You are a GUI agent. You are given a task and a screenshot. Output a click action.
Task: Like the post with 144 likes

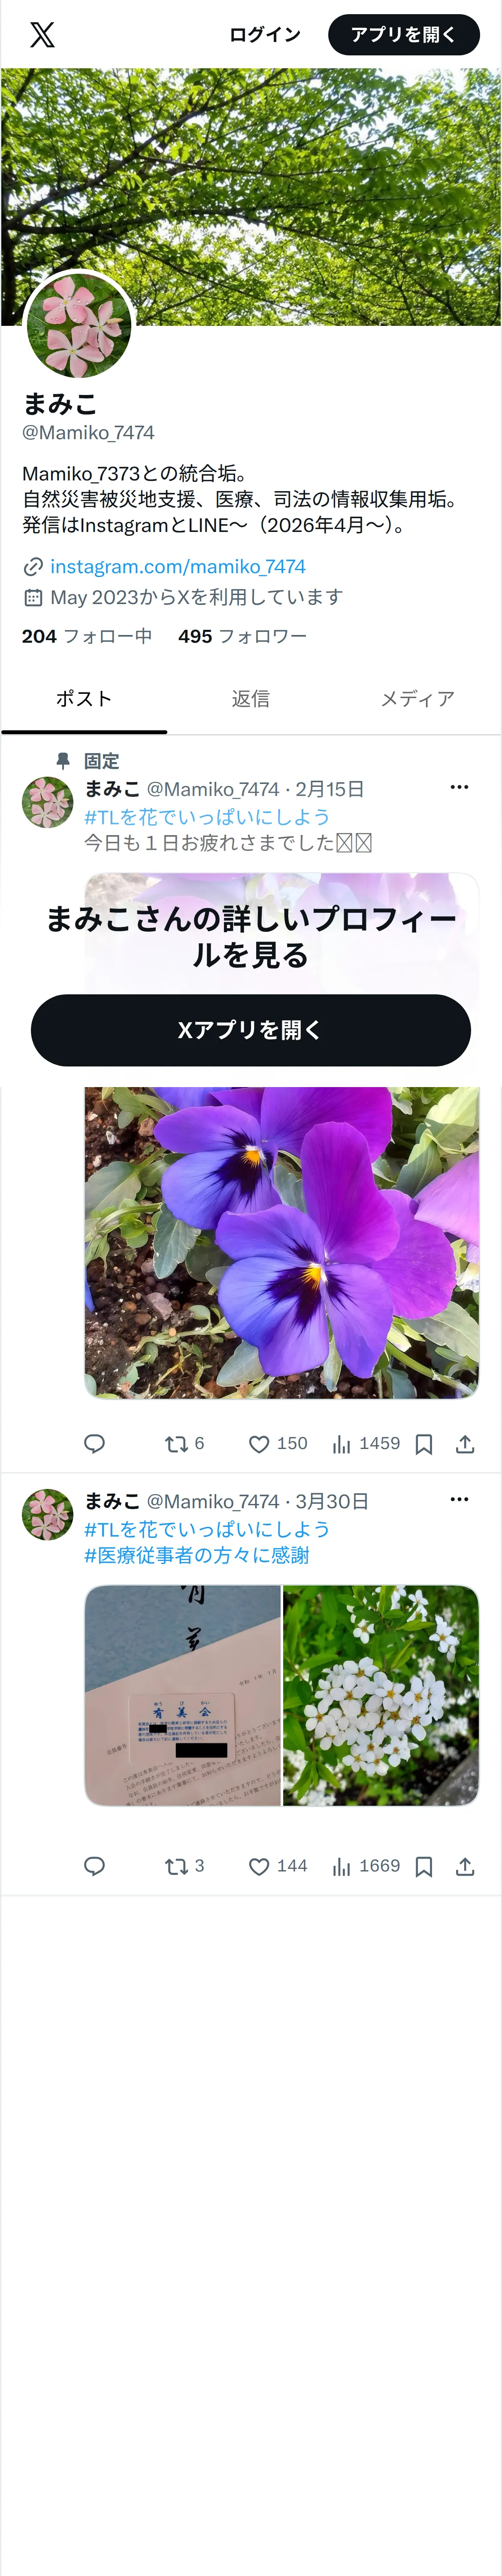point(278,1866)
